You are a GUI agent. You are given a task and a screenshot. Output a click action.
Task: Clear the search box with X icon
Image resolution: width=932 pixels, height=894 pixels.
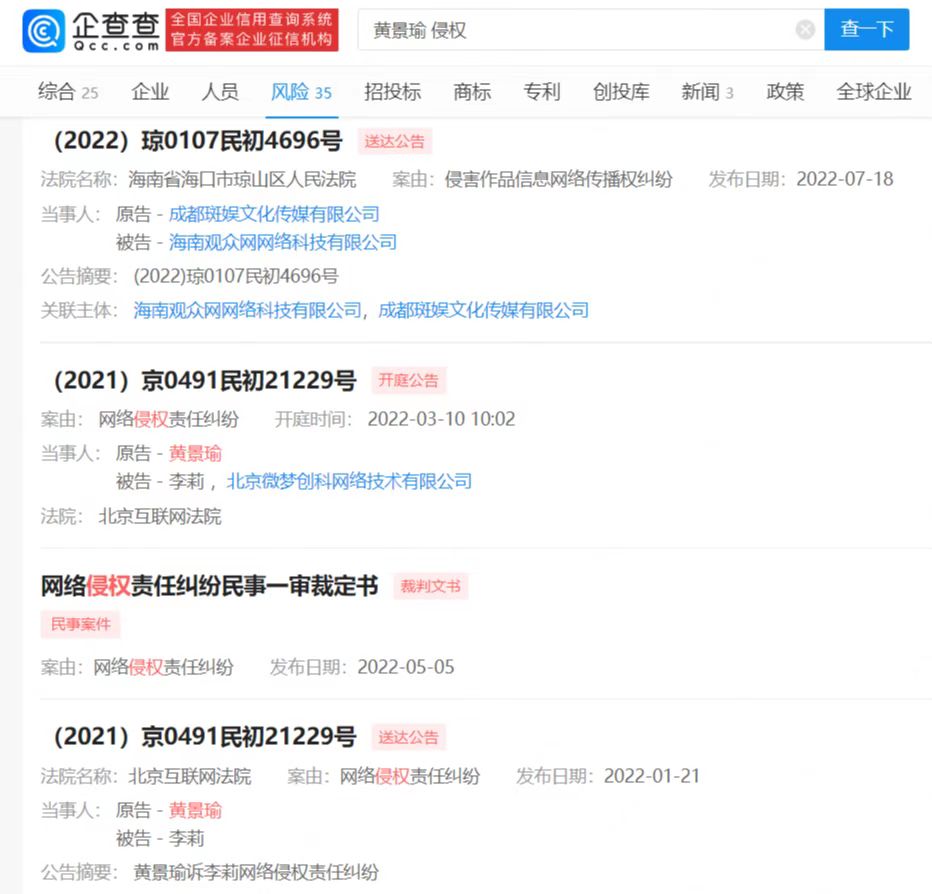(805, 29)
